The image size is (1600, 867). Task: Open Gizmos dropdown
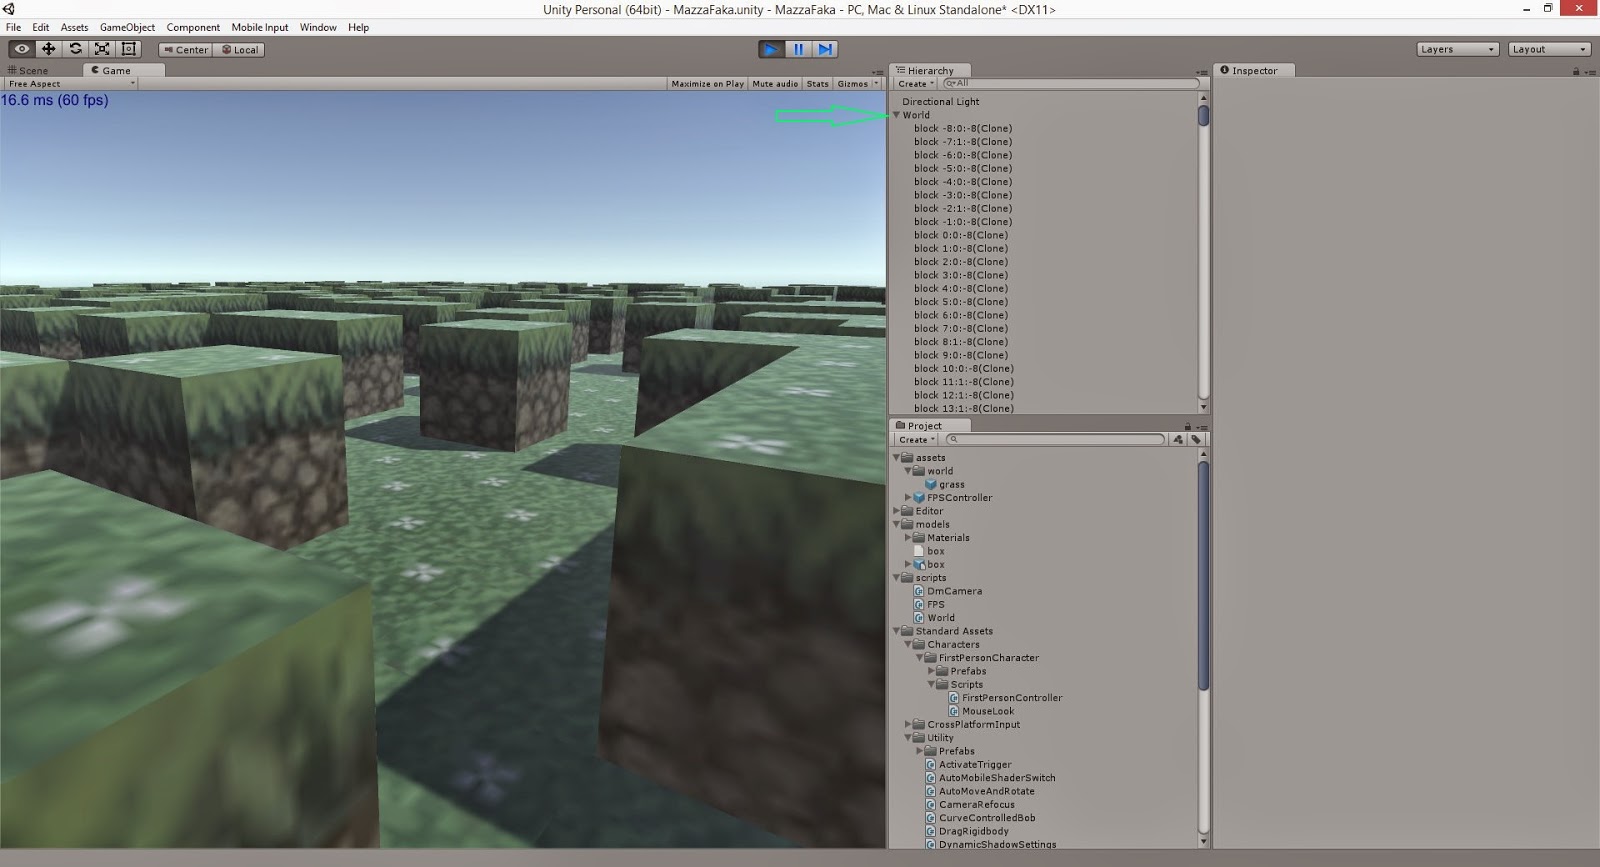tap(858, 84)
